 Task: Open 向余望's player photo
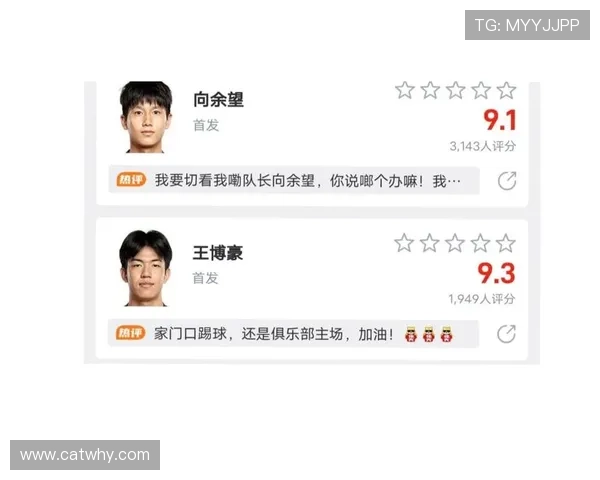[146, 117]
